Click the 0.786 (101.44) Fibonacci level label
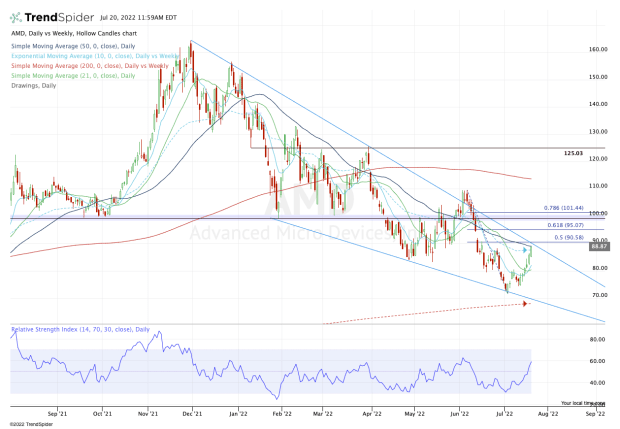This screenshot has width=620, height=429. (x=563, y=208)
